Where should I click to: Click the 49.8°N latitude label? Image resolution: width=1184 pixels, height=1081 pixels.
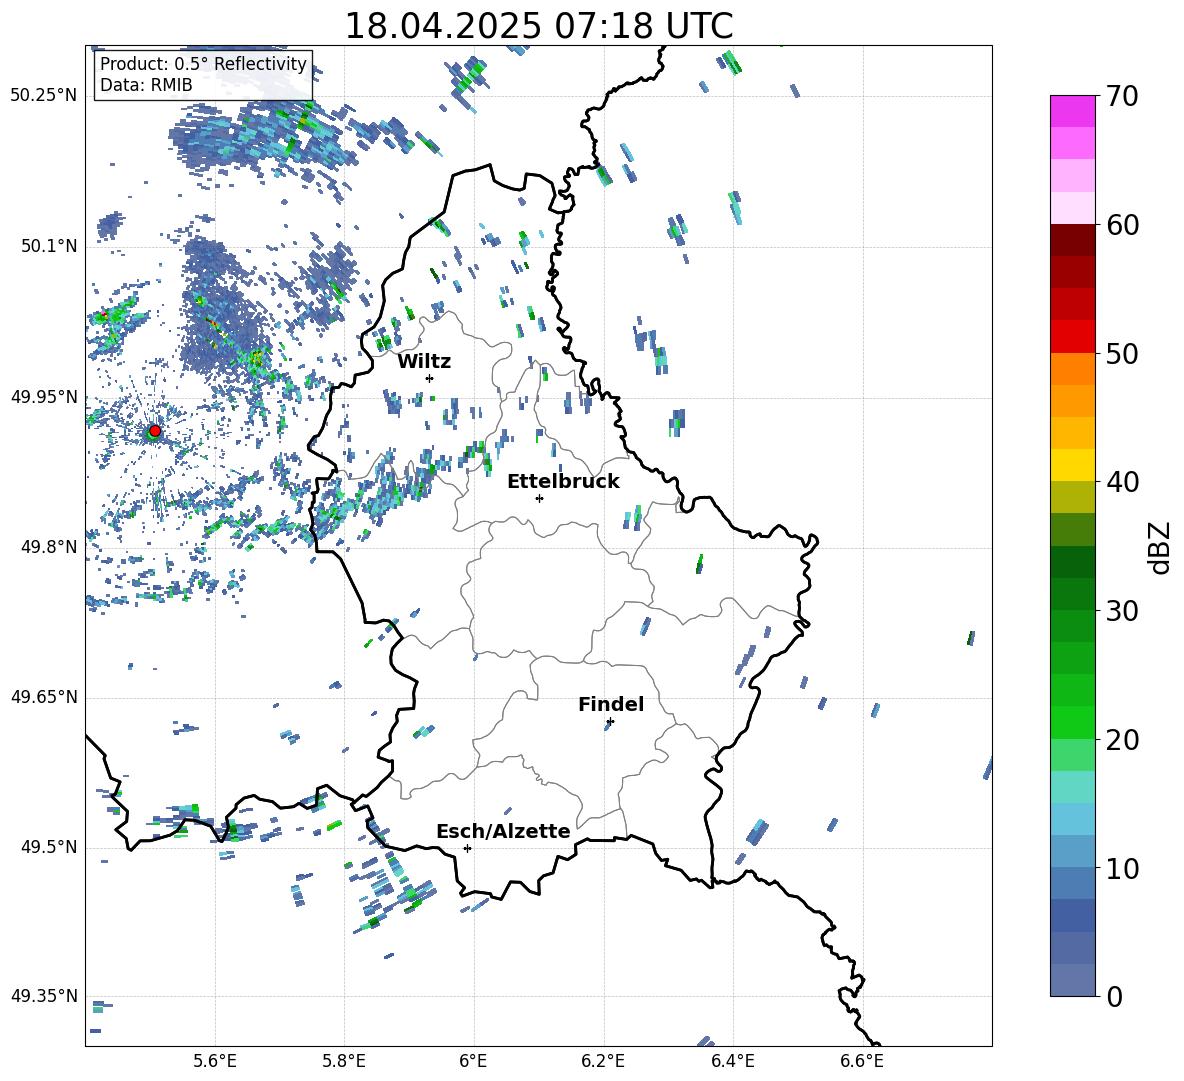48,547
